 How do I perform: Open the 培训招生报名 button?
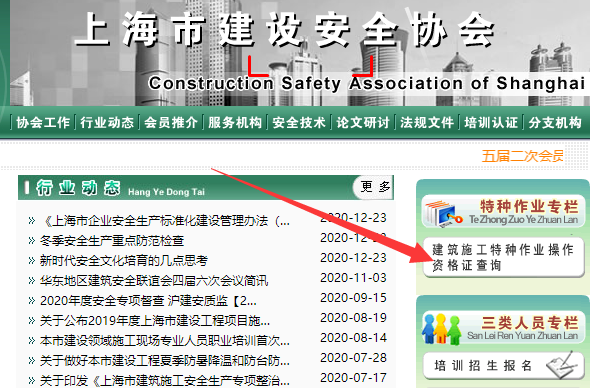click(503, 366)
